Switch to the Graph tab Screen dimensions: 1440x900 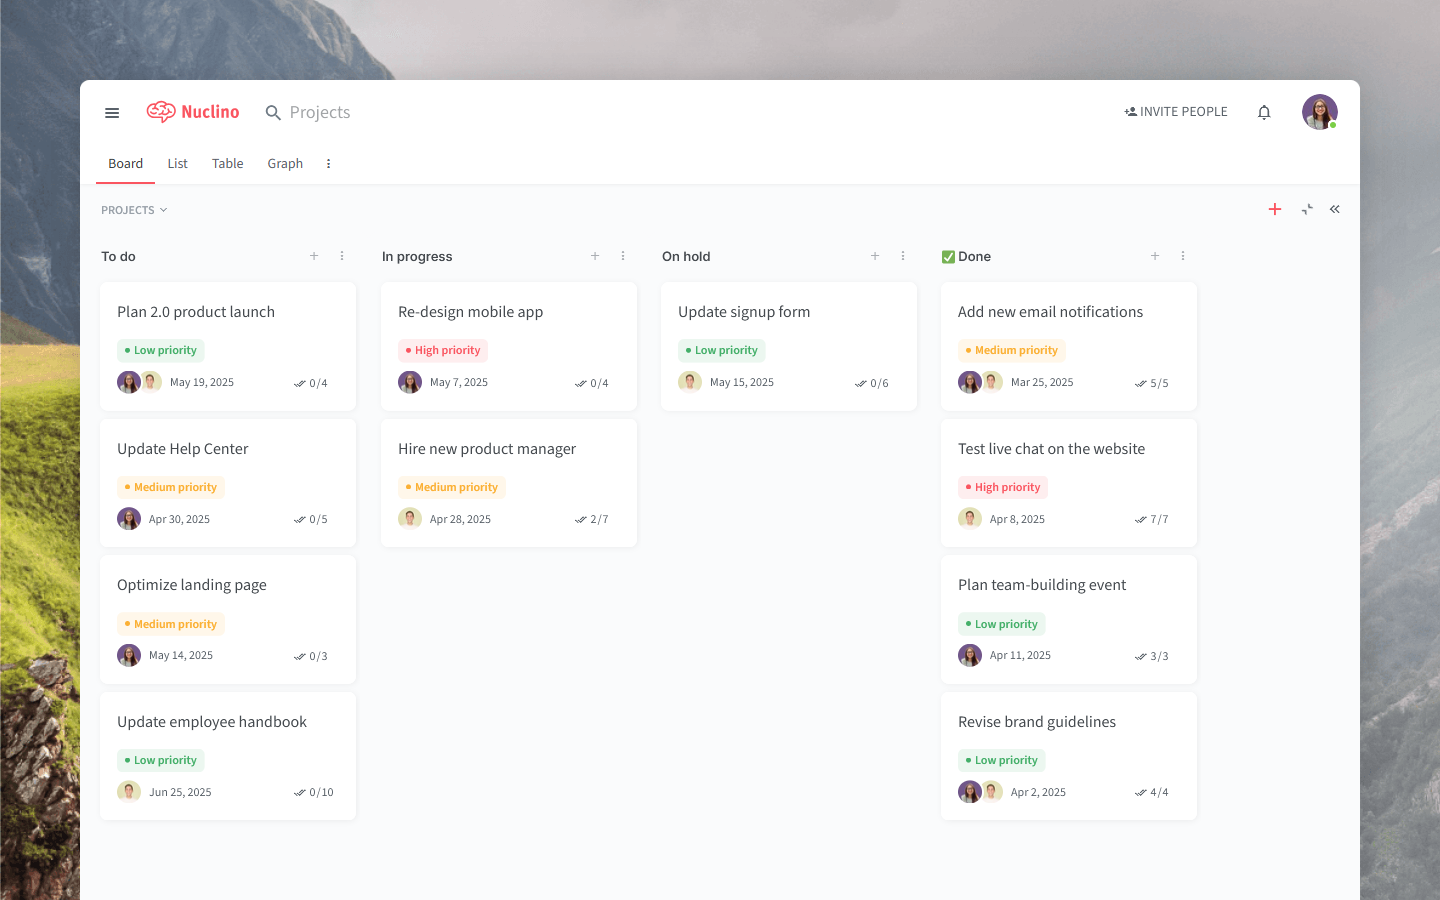click(285, 164)
